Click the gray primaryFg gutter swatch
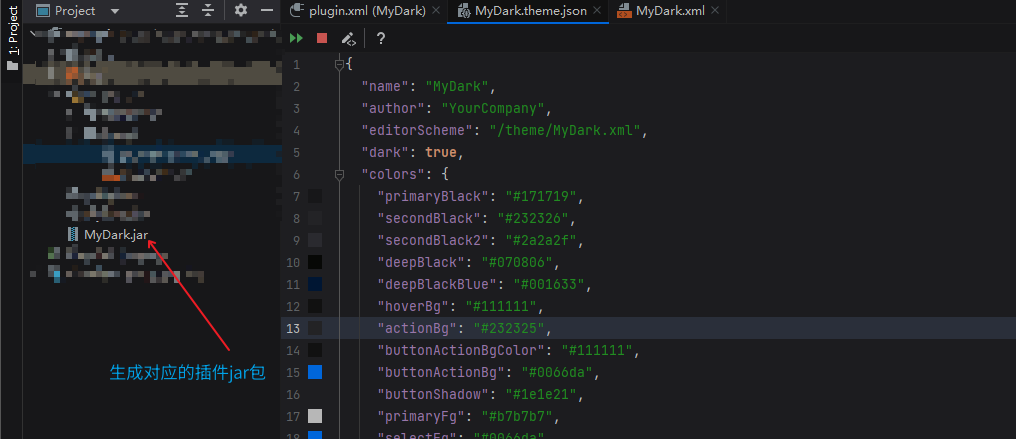Viewport: 1016px width, 439px height. (x=315, y=416)
